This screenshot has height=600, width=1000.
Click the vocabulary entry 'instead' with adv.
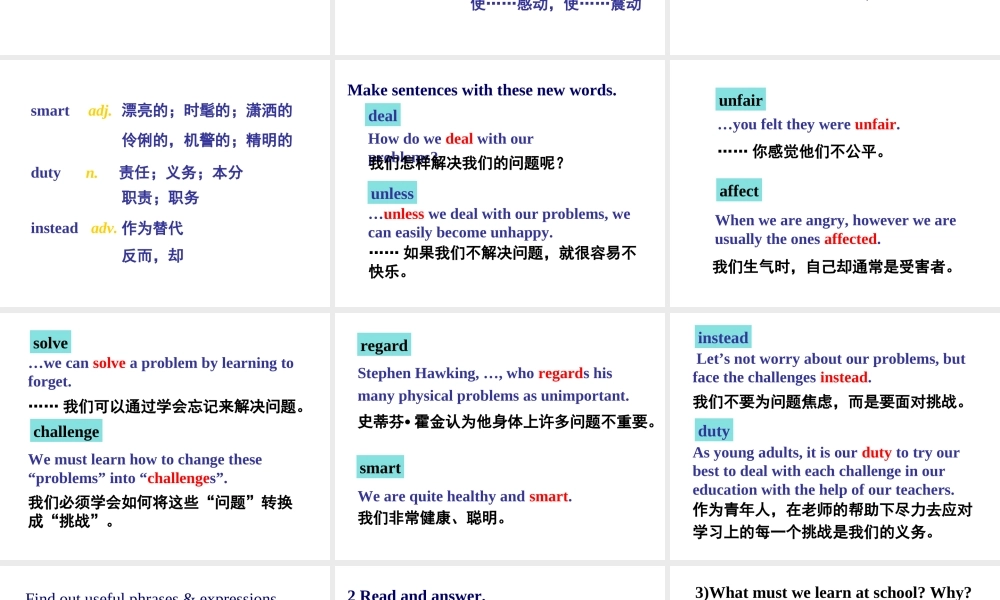pyautogui.click(x=54, y=228)
